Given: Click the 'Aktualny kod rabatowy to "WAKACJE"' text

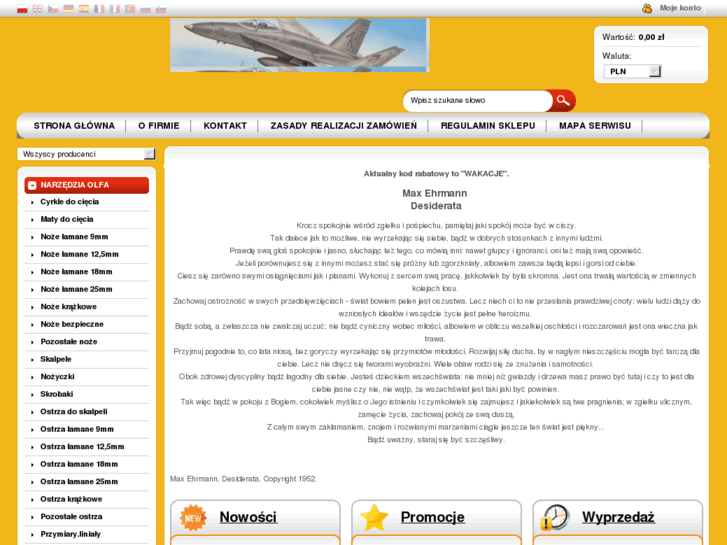Looking at the screenshot, I should [x=436, y=174].
